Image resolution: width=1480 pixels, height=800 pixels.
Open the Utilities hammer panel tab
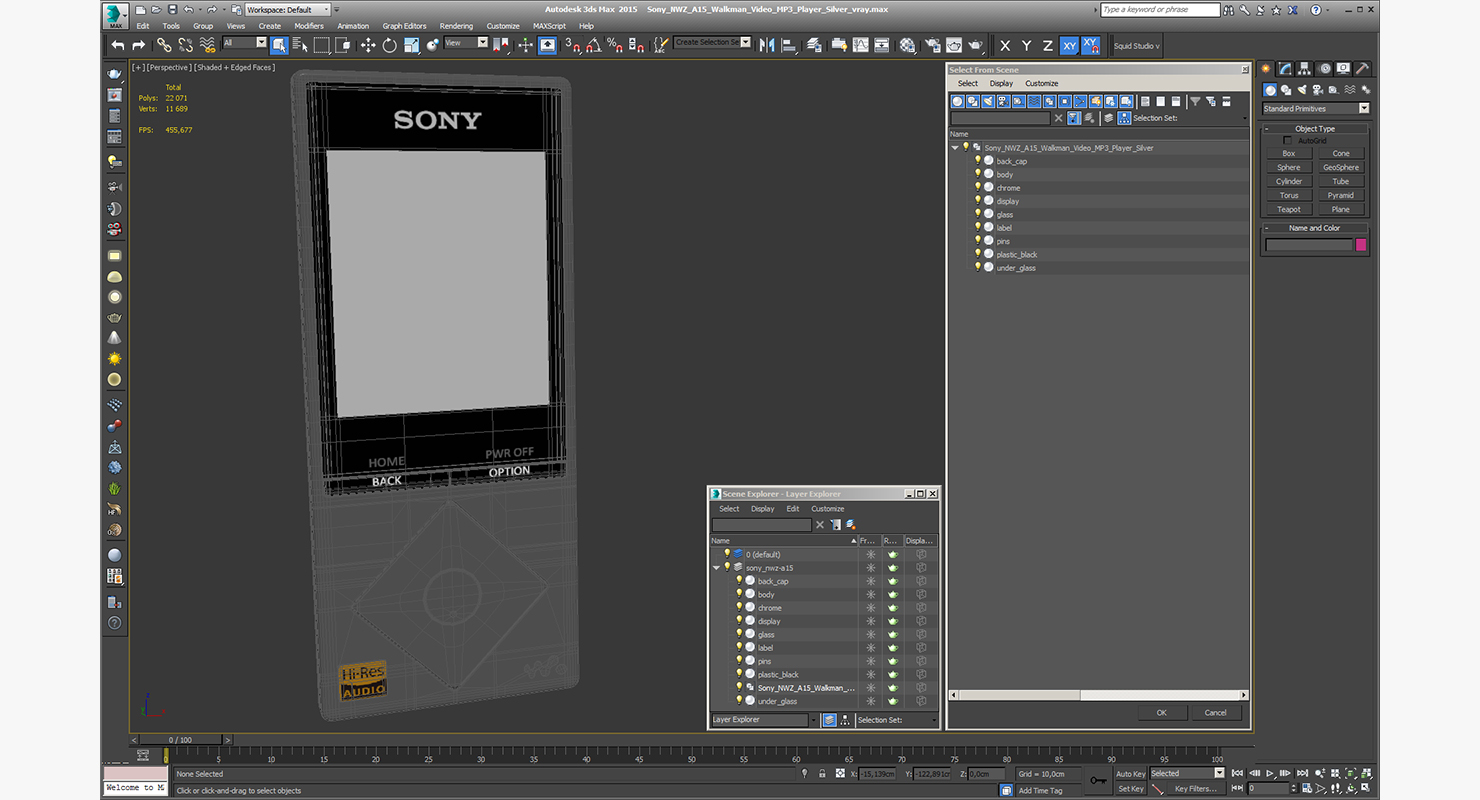(x=1362, y=69)
